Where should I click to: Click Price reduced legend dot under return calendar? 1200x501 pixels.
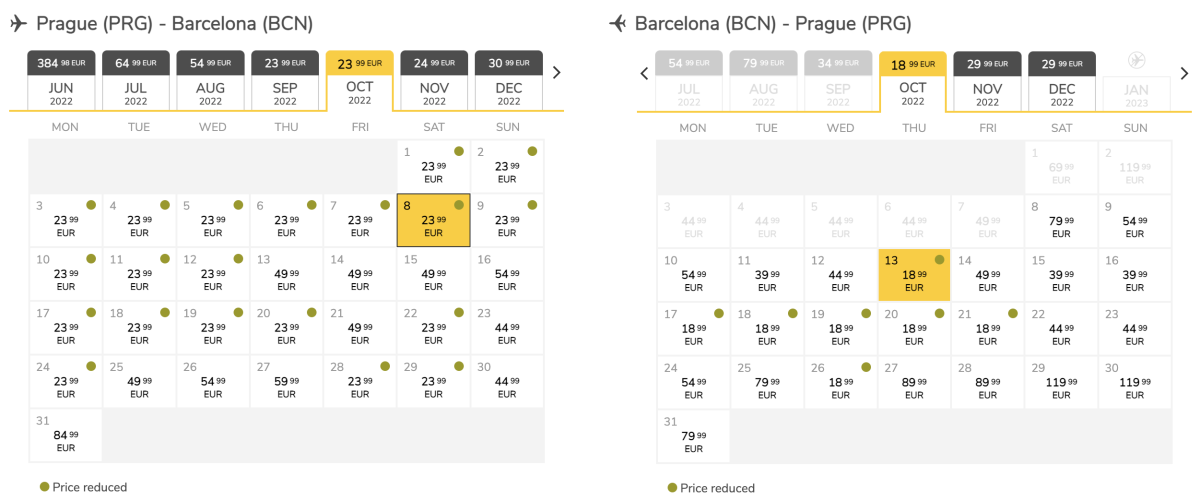point(672,488)
